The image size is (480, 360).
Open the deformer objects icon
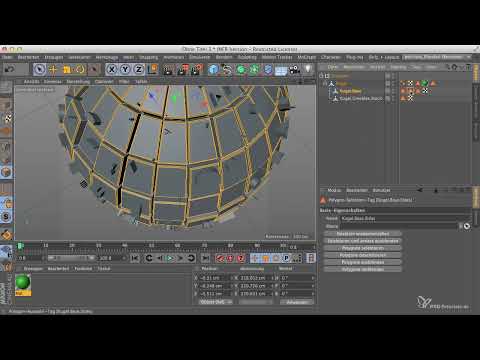pyautogui.click(x=268, y=69)
